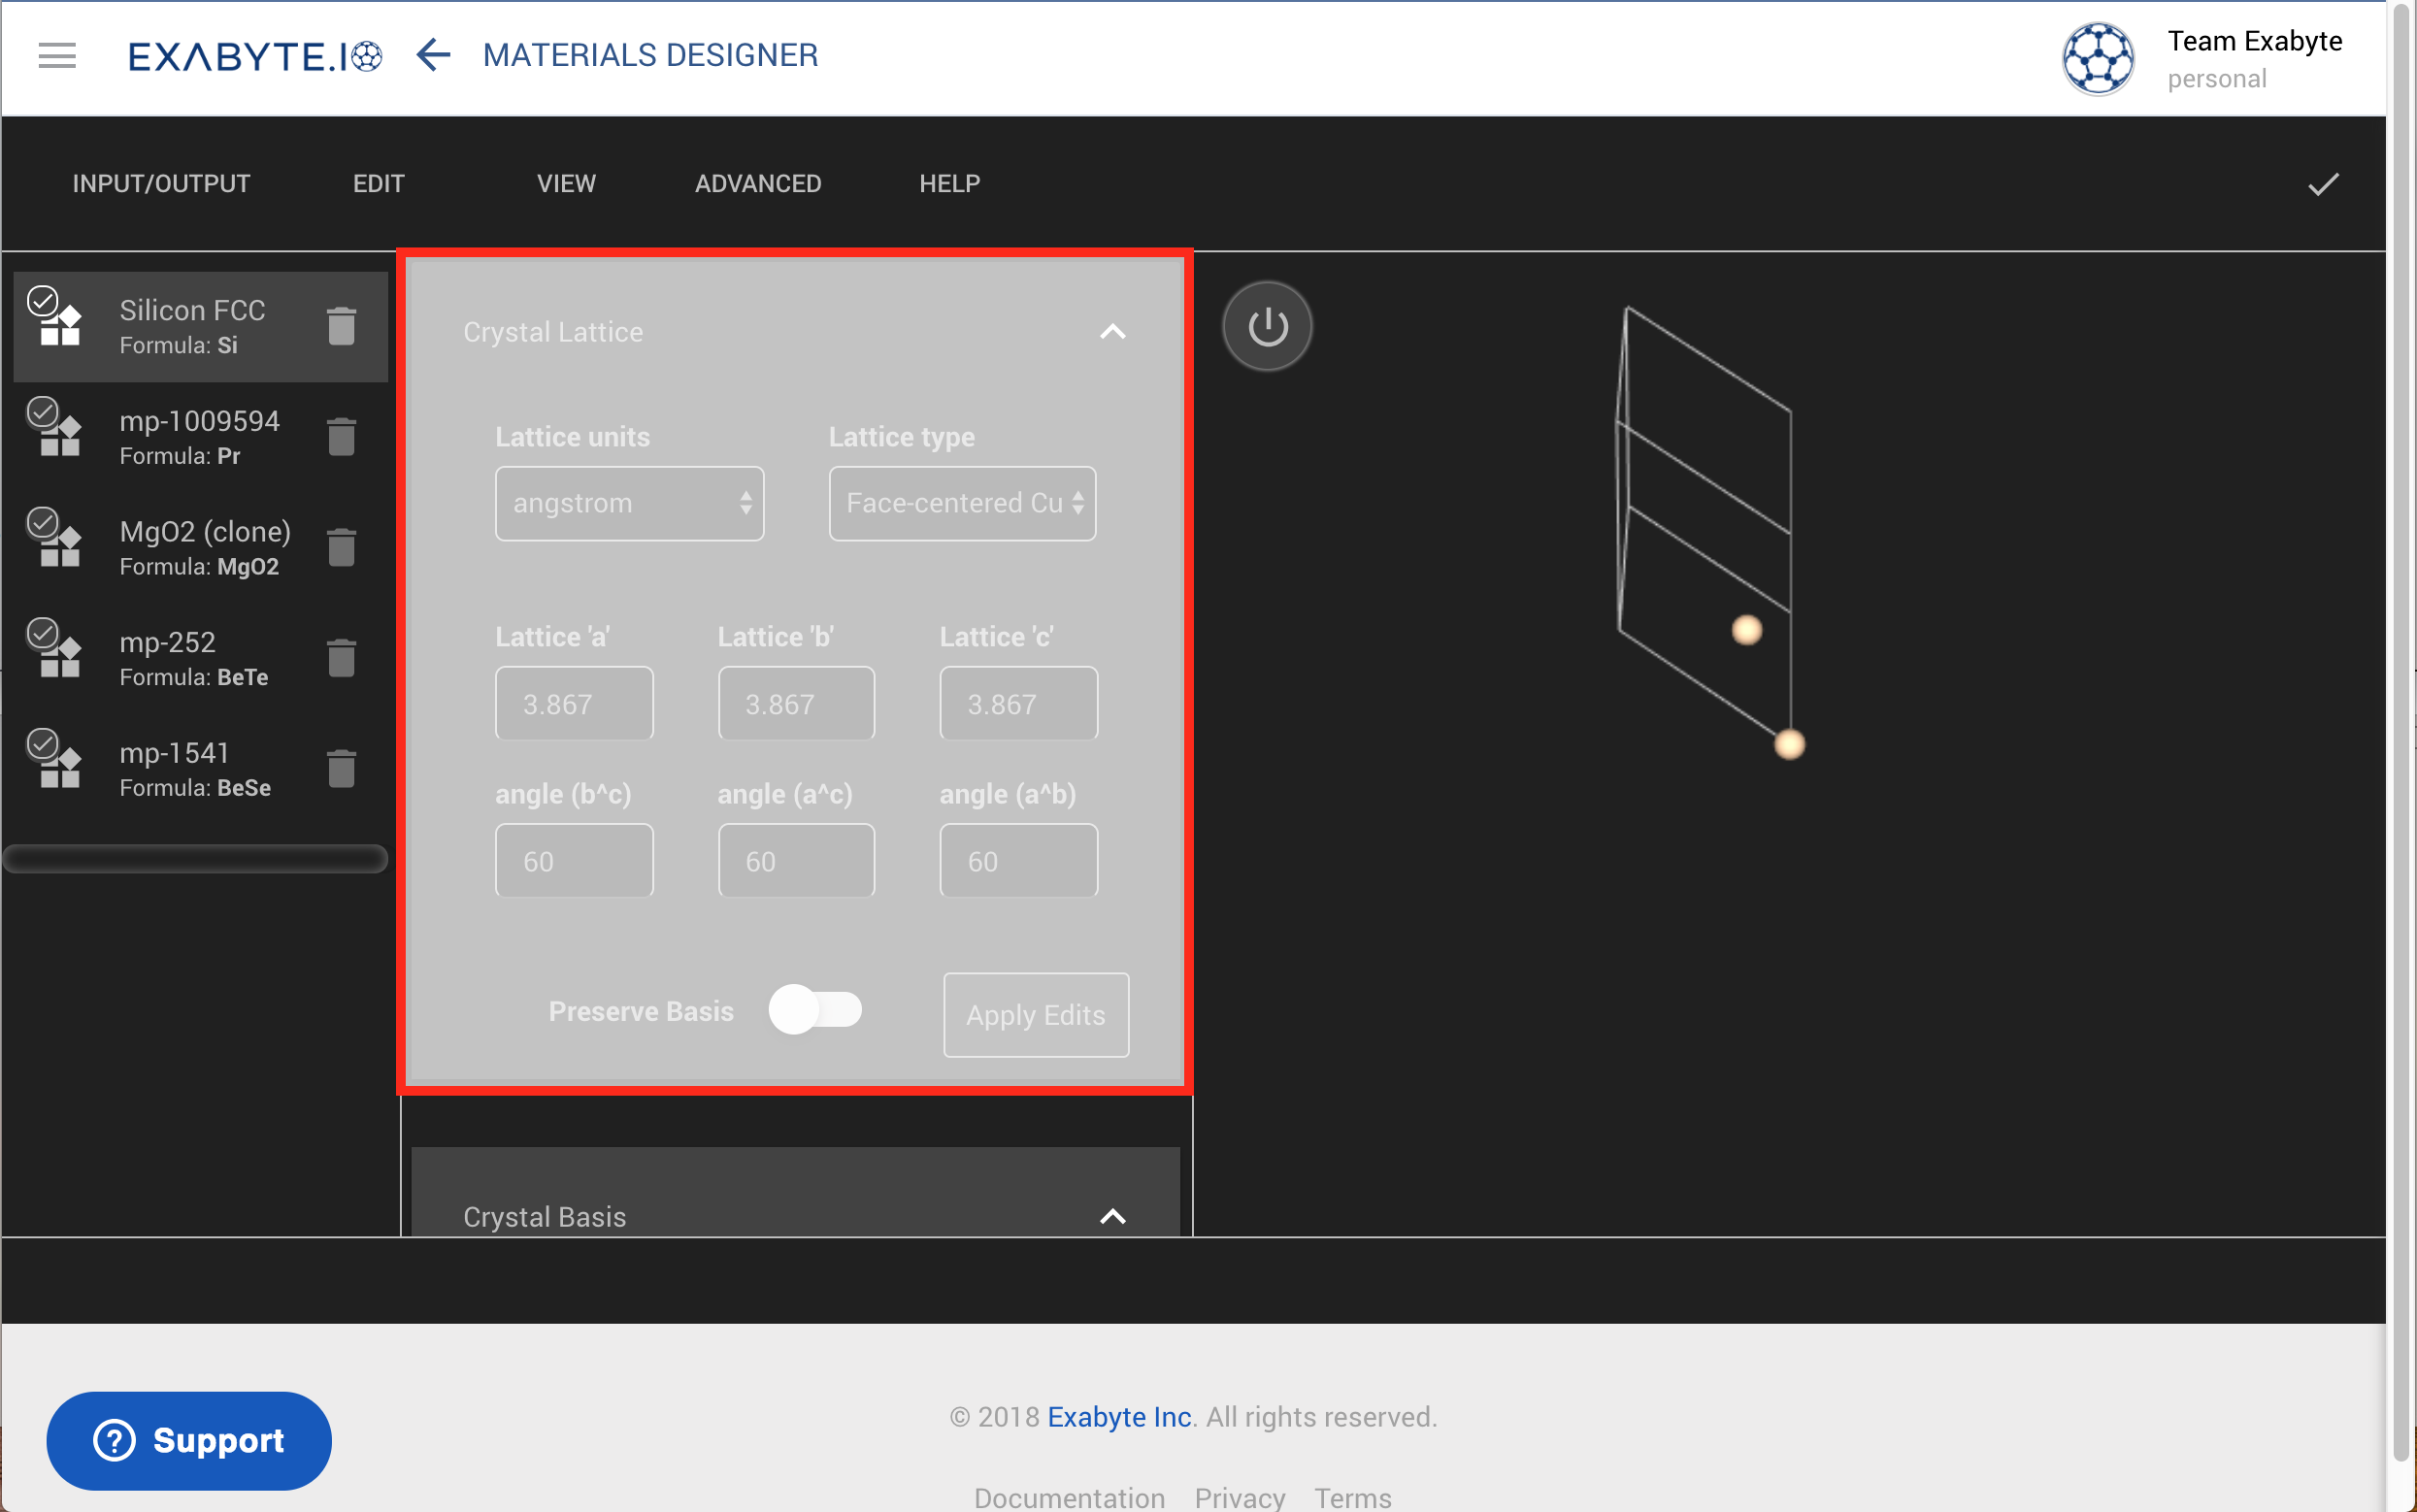Open the Lattice units dropdown
Screen dimensions: 2417x1512
(628, 503)
